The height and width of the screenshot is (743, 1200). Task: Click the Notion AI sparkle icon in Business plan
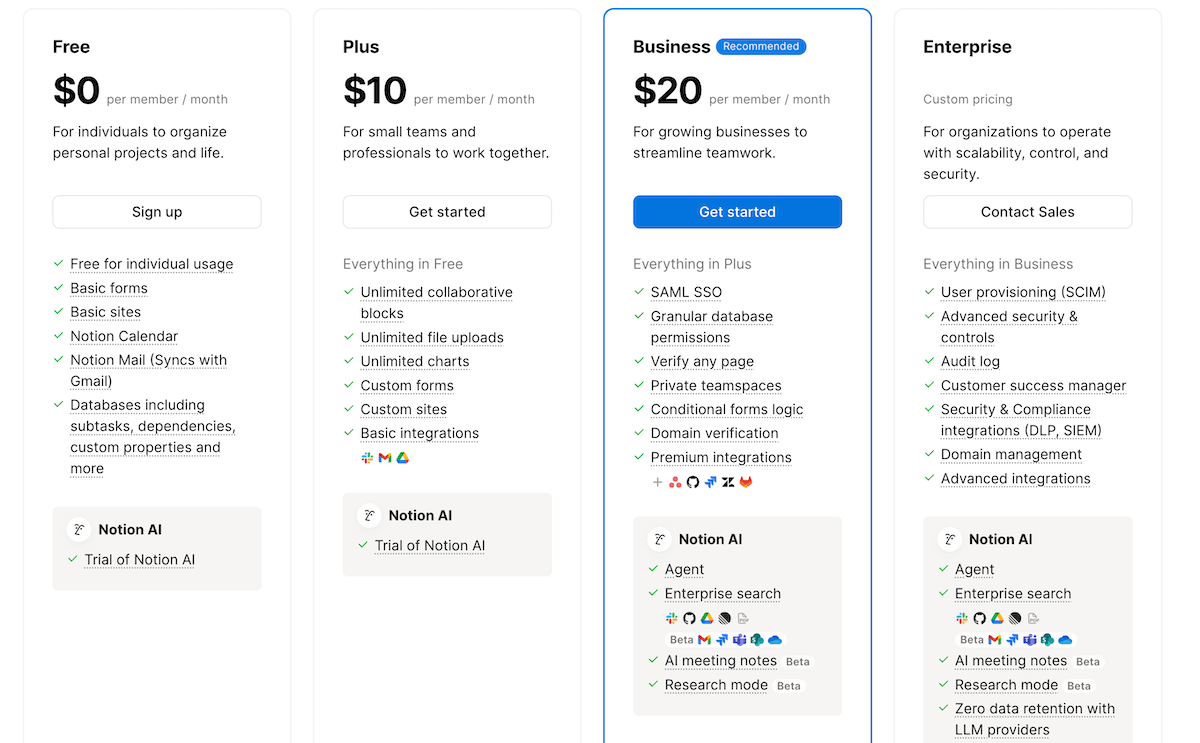tap(660, 538)
